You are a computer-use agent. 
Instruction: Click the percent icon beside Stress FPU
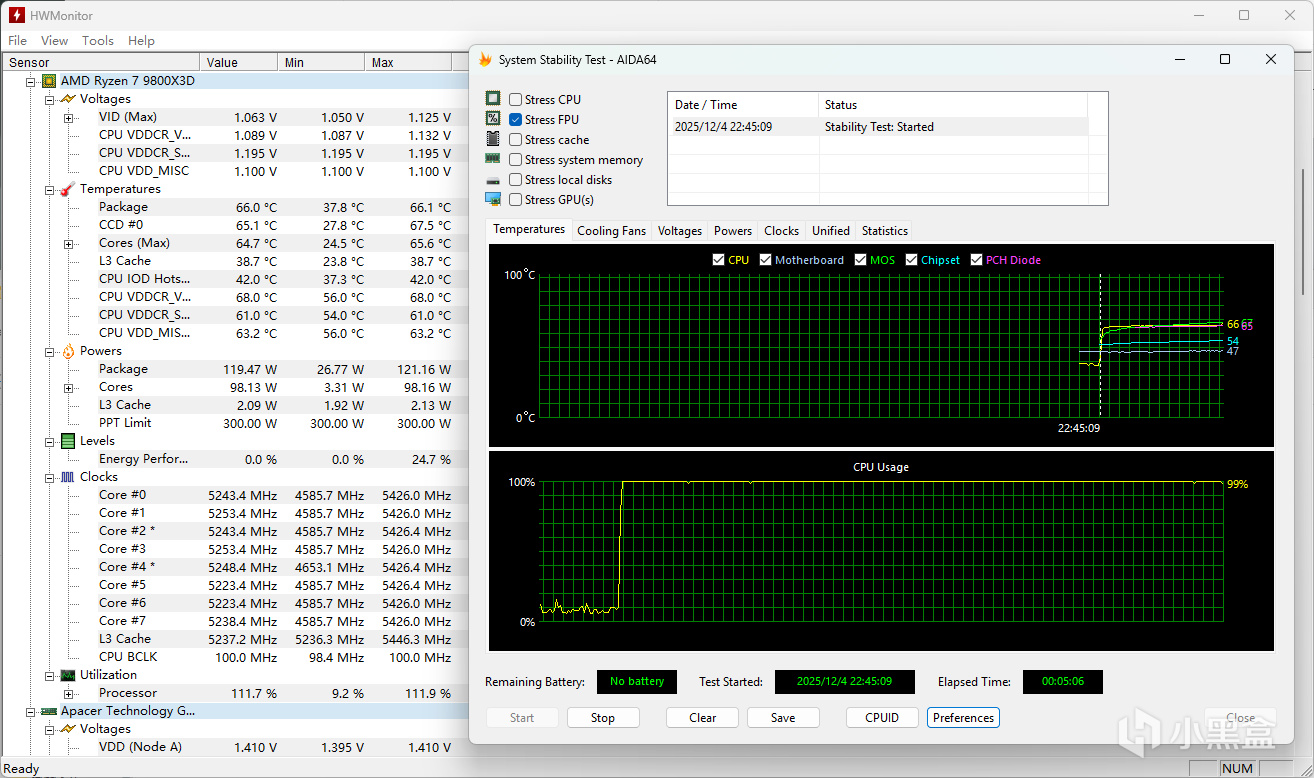[x=493, y=119]
